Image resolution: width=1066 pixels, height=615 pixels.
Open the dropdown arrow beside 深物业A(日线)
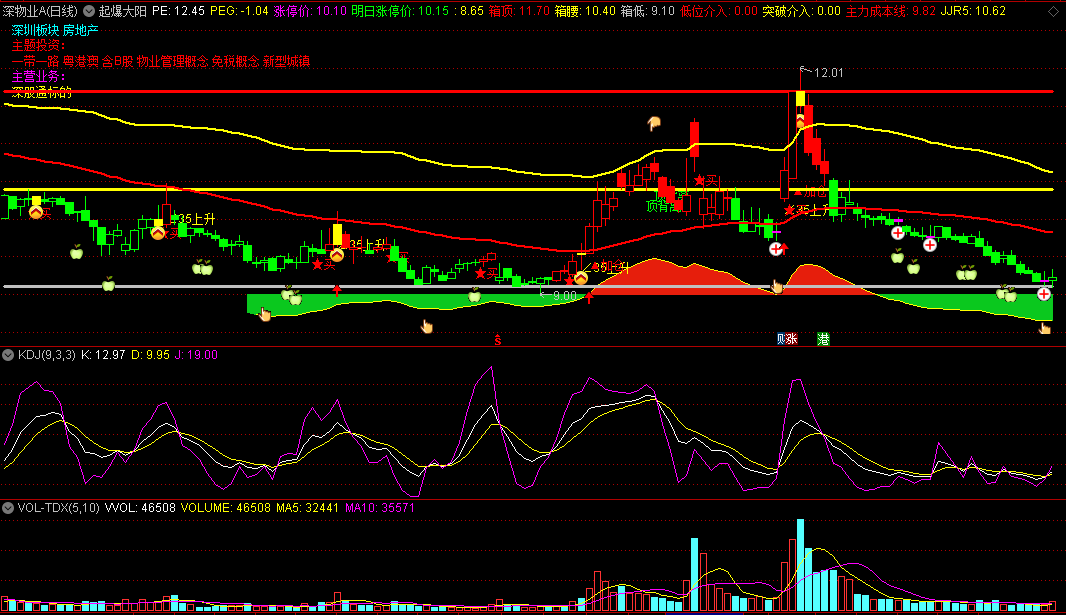point(89,11)
